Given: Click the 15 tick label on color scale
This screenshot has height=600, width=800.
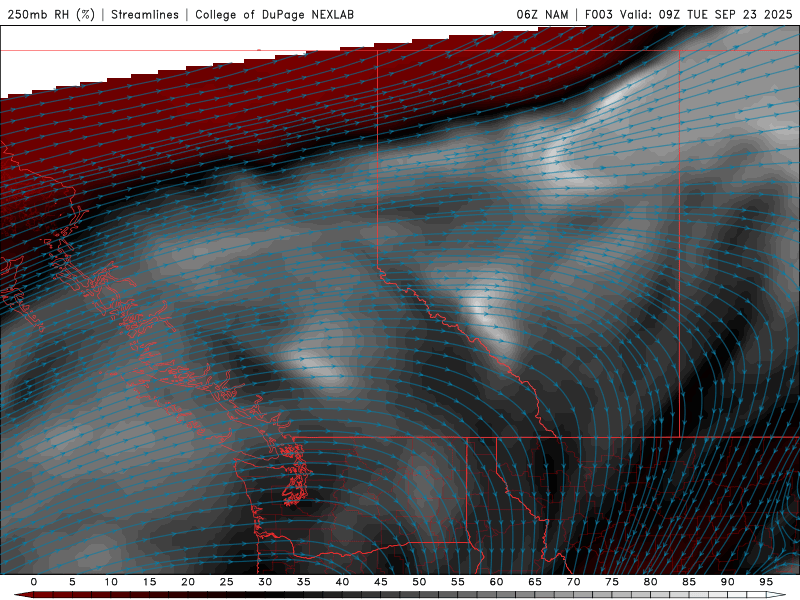Looking at the screenshot, I should (149, 582).
